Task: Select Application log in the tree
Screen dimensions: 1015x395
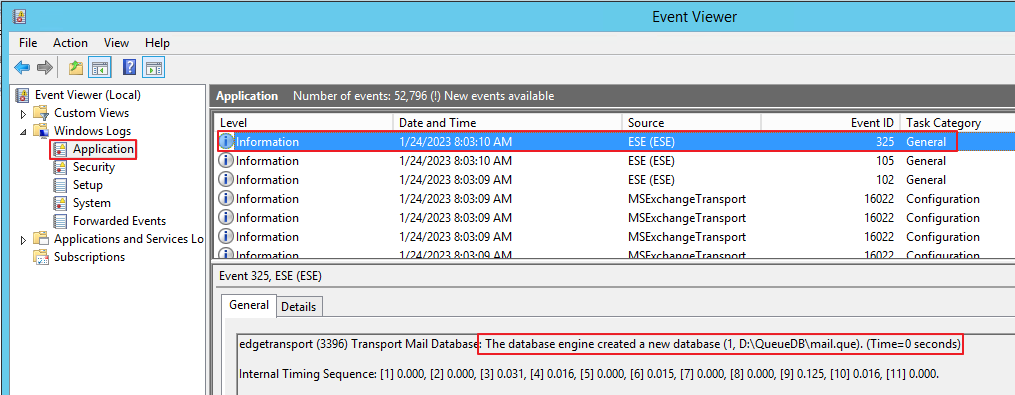Action: (x=103, y=149)
